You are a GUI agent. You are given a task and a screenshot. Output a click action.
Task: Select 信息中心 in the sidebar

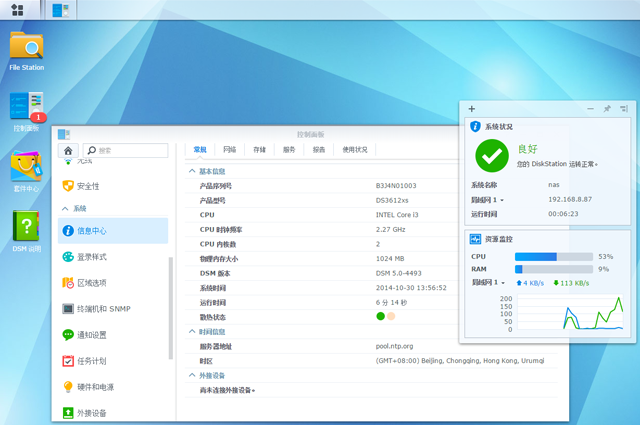(113, 231)
